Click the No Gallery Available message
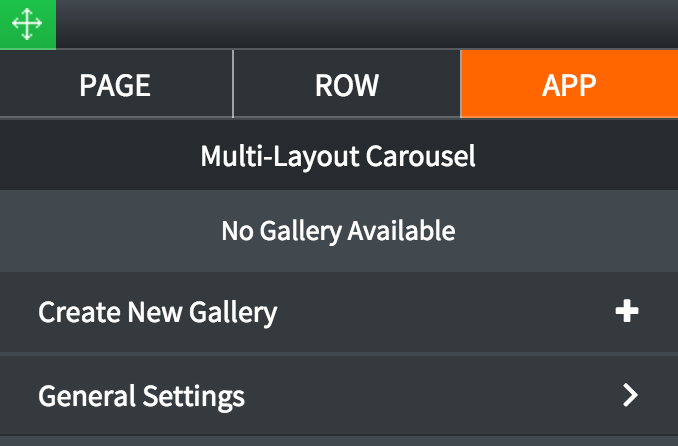The image size is (678, 446). tap(338, 232)
